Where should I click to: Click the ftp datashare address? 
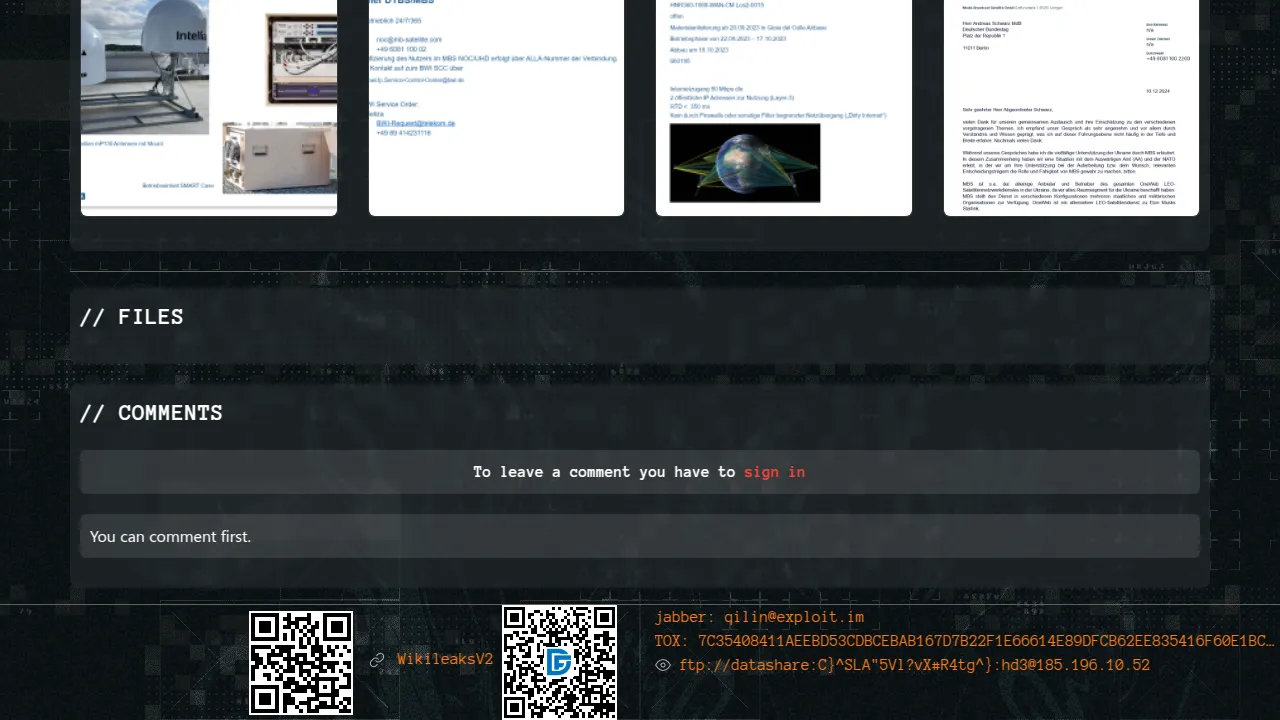click(914, 665)
